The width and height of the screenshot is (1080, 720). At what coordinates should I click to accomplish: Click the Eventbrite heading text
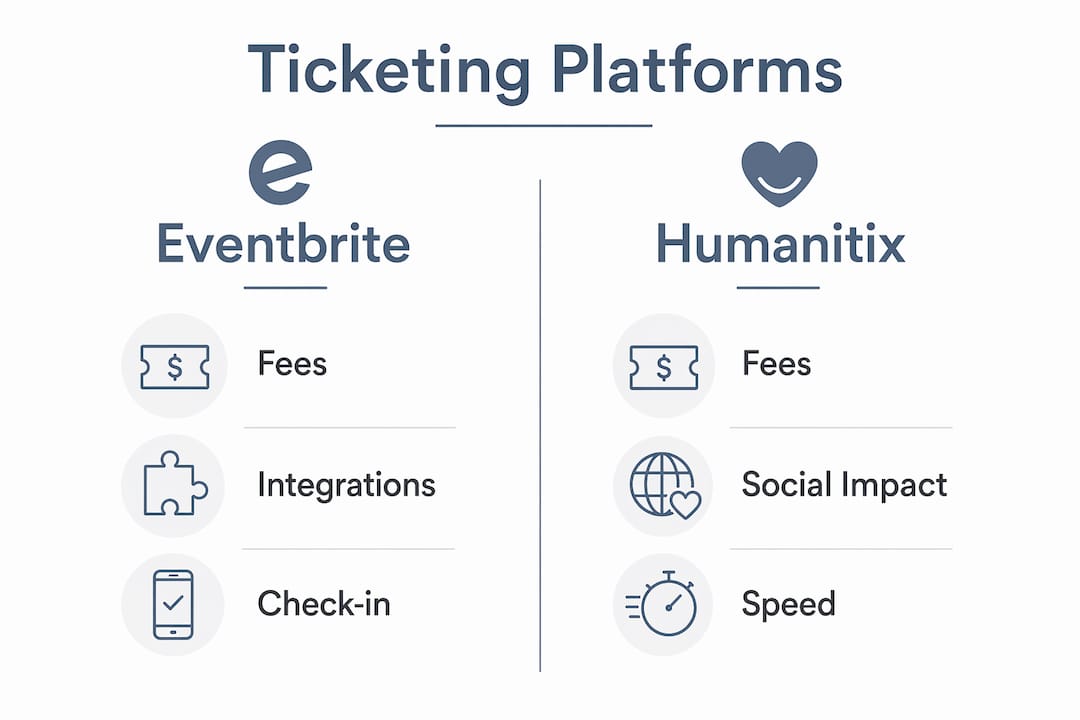[x=283, y=244]
